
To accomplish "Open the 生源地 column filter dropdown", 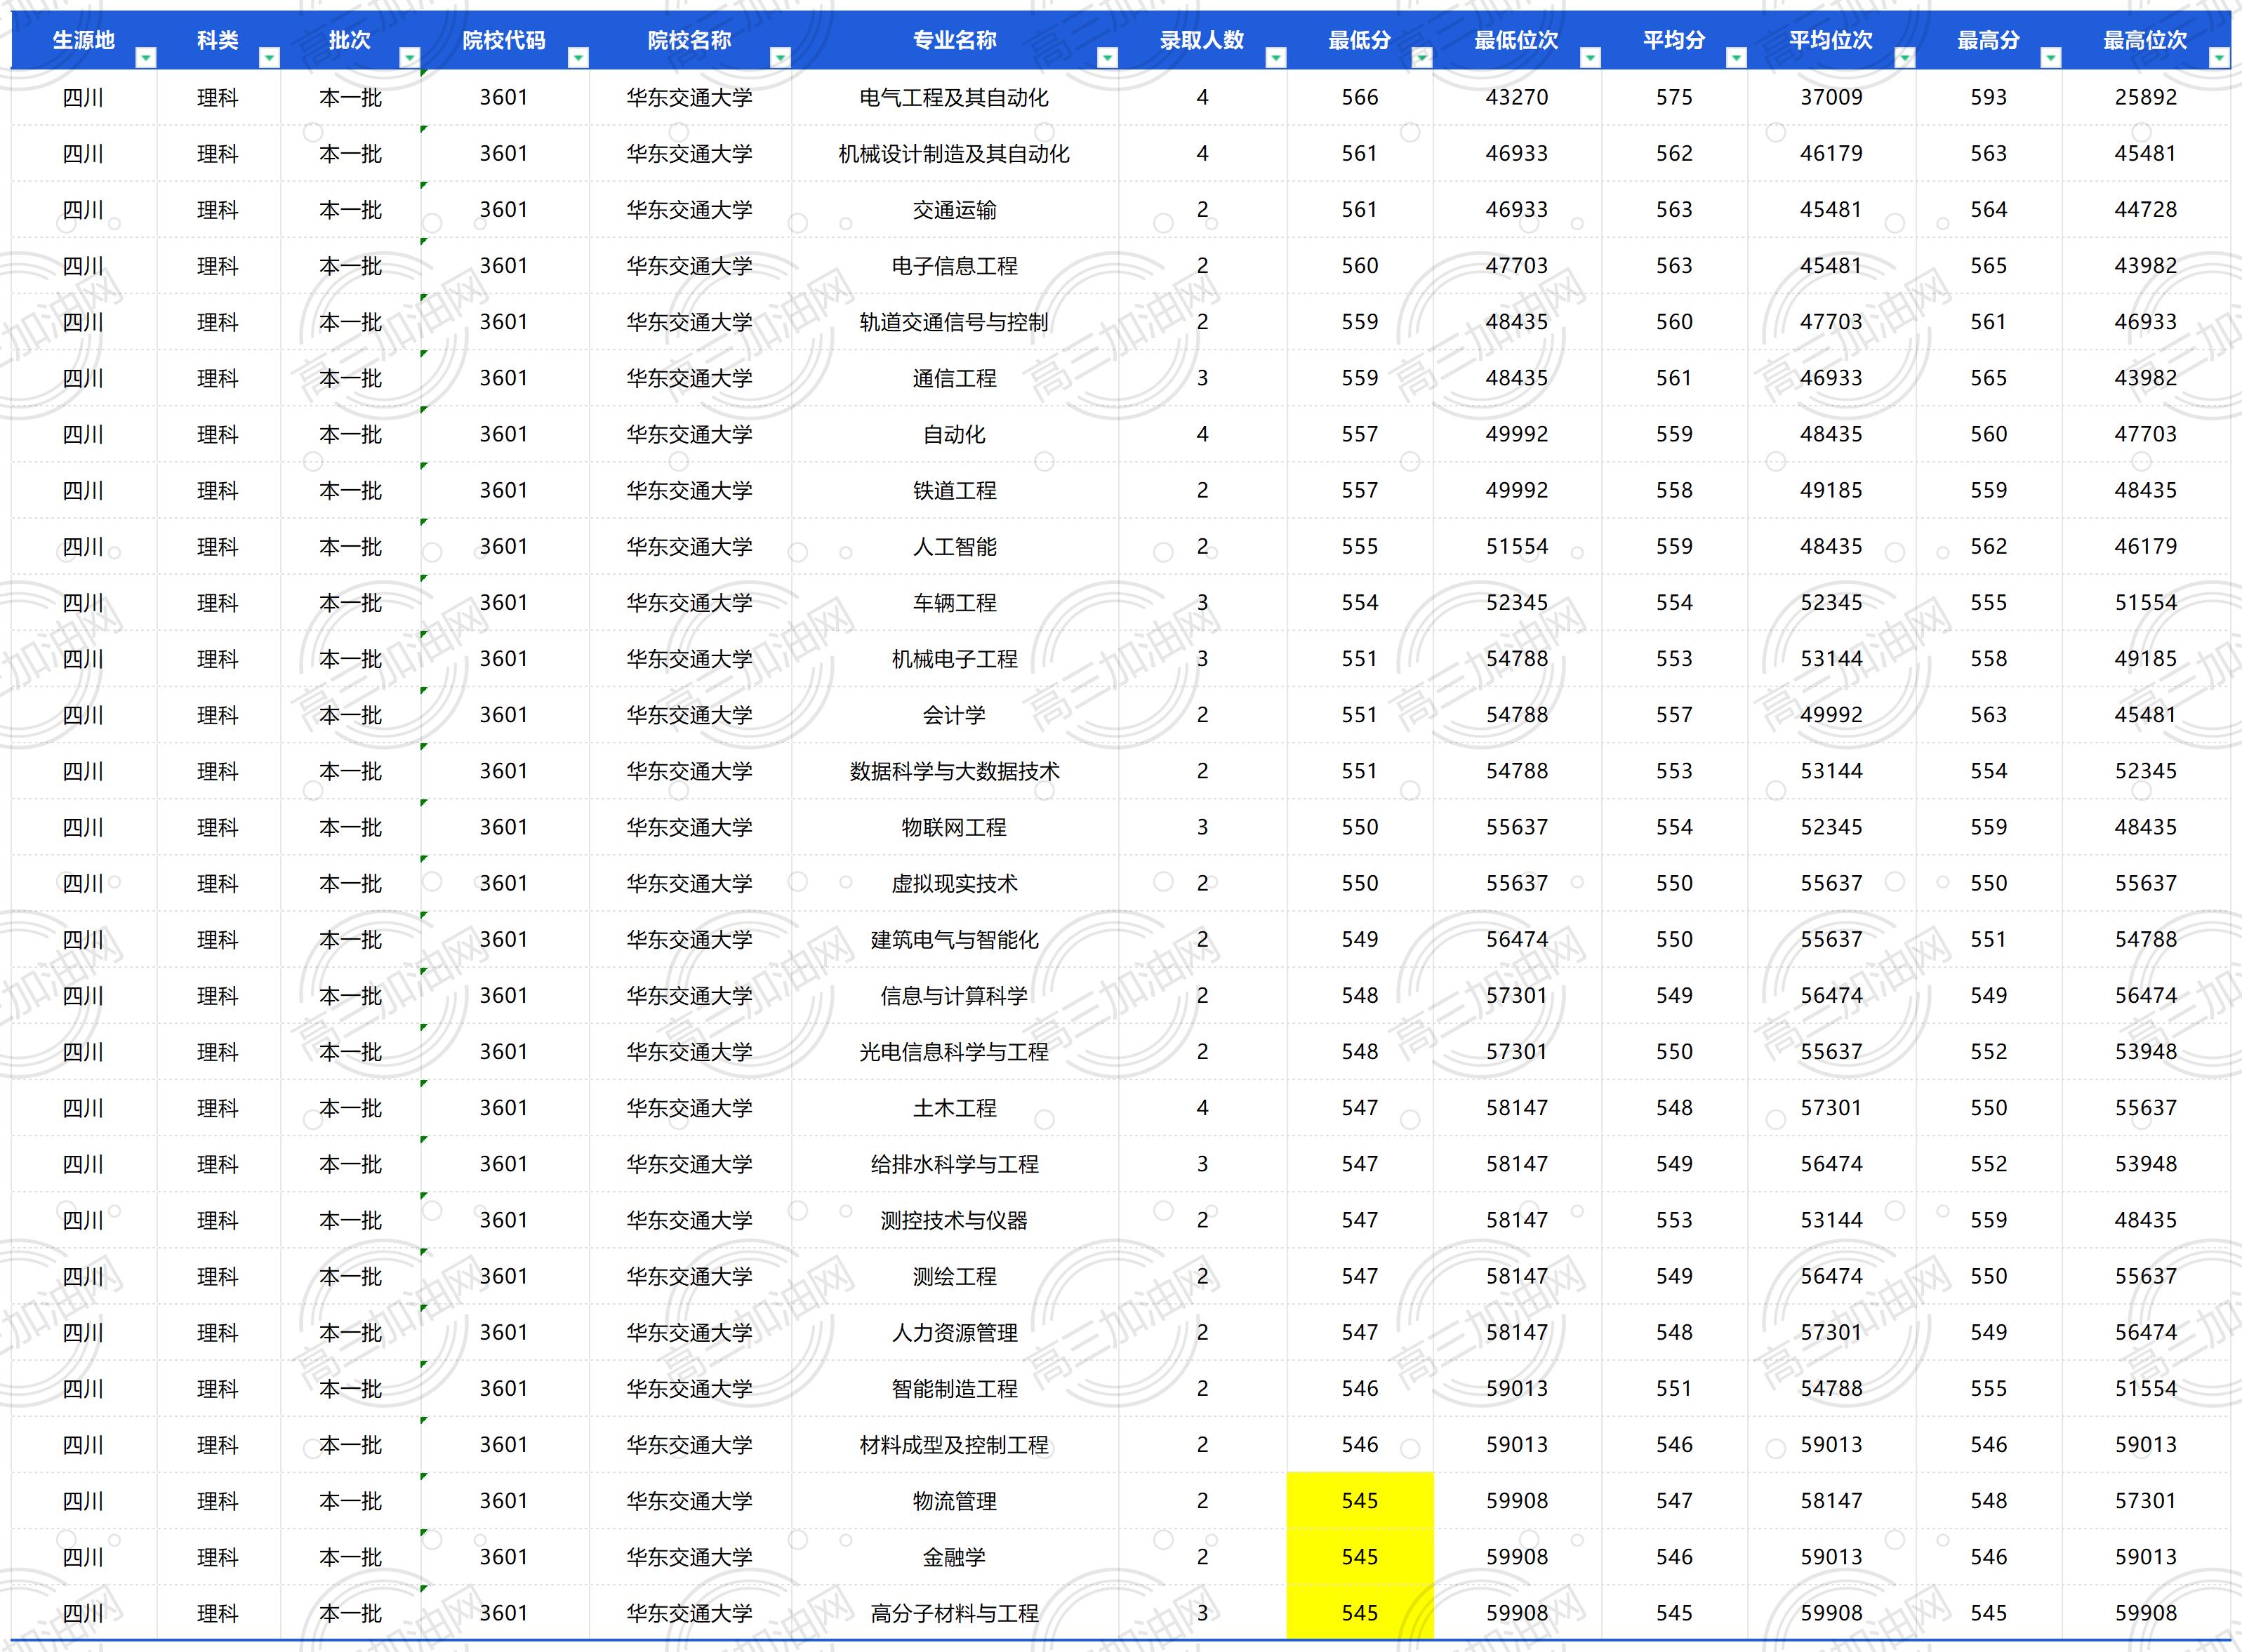I will click(x=146, y=58).
